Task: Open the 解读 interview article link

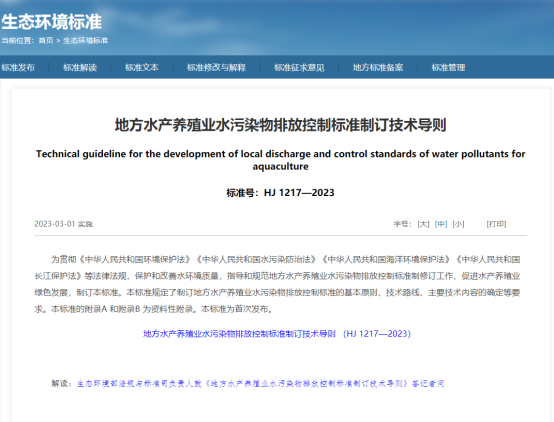Action: coord(260,383)
